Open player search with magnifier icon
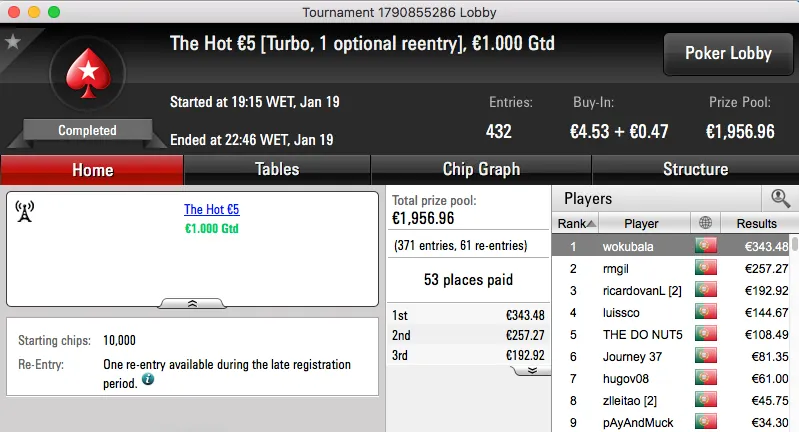 [780, 198]
